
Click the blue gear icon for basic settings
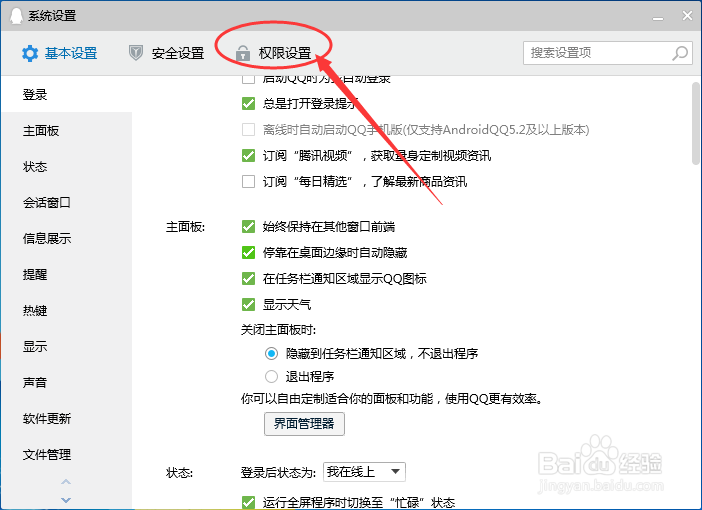pyautogui.click(x=30, y=53)
